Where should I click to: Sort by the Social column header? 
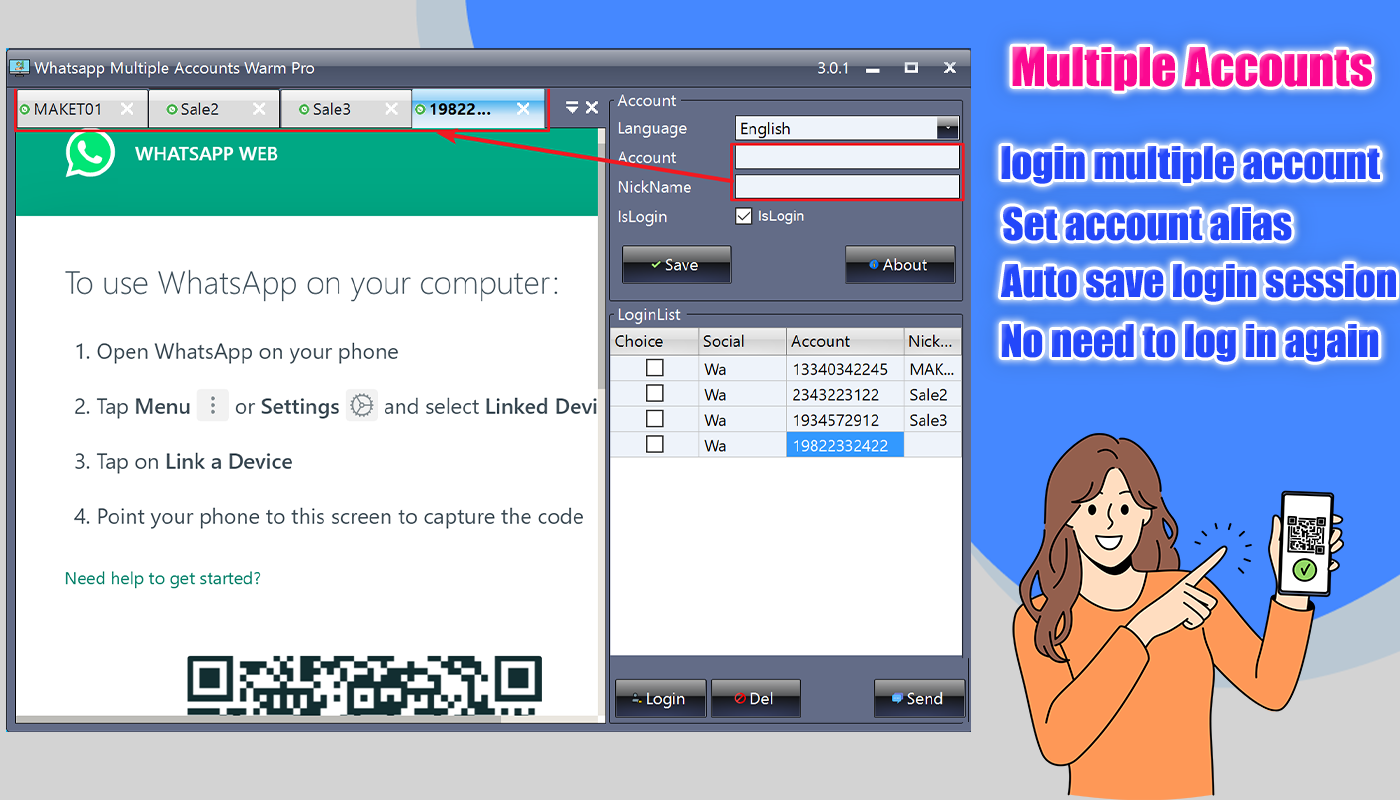coord(743,341)
